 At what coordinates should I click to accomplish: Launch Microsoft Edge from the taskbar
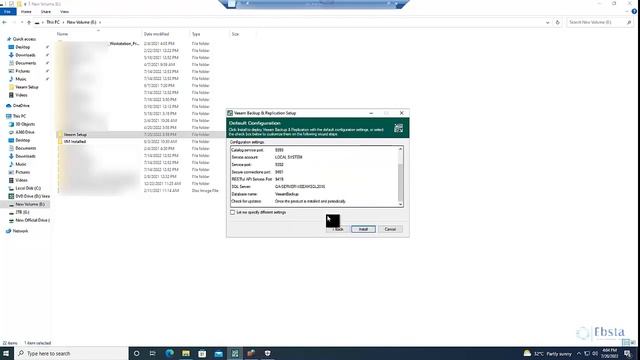(169, 353)
